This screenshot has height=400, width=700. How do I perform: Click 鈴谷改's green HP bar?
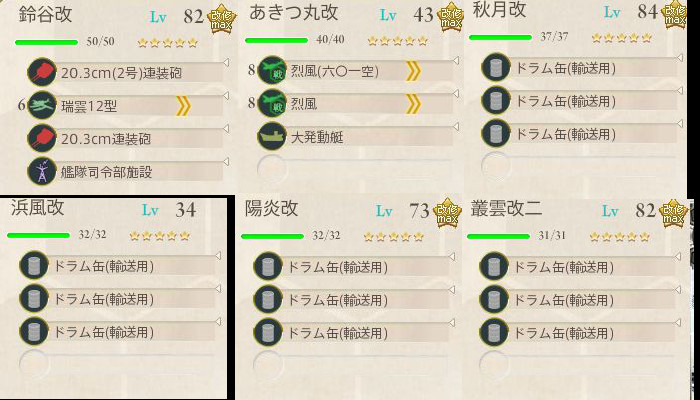point(46,42)
